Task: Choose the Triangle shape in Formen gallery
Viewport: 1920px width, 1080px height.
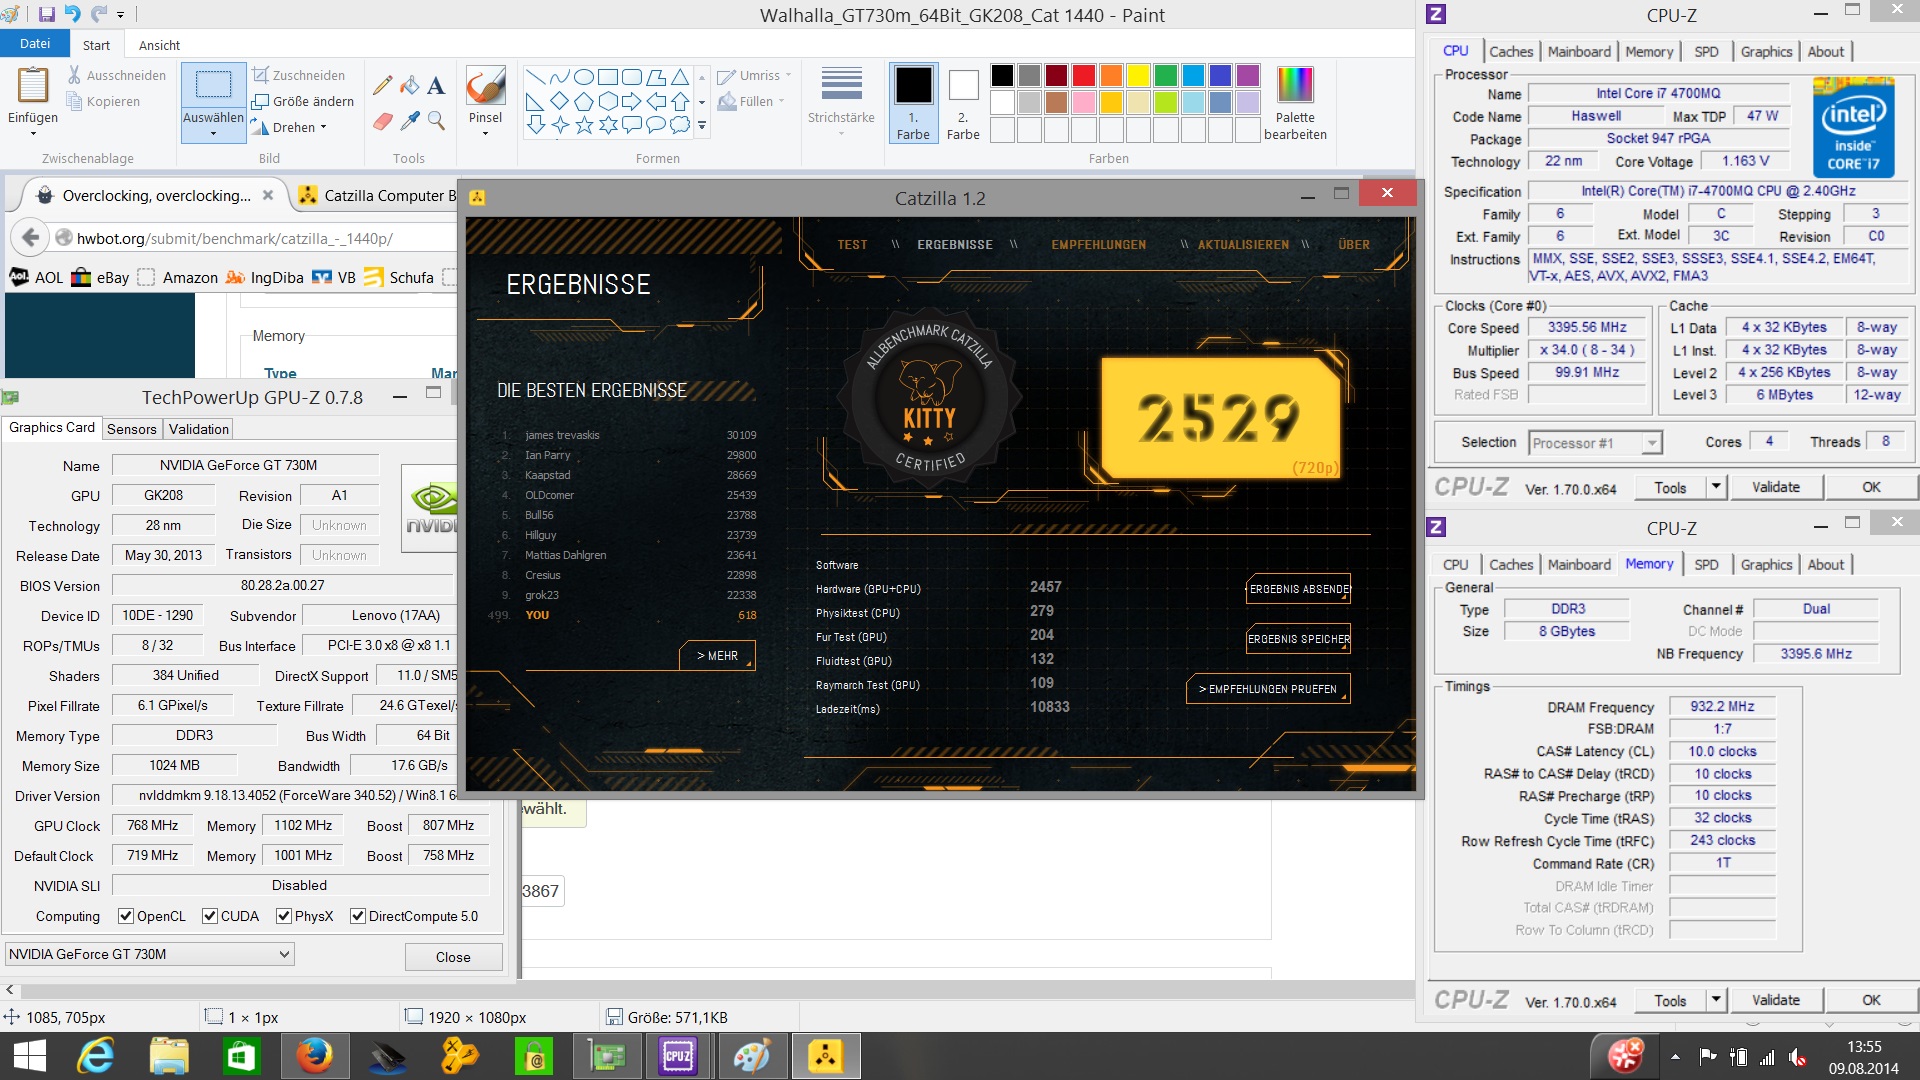Action: pos(680,77)
